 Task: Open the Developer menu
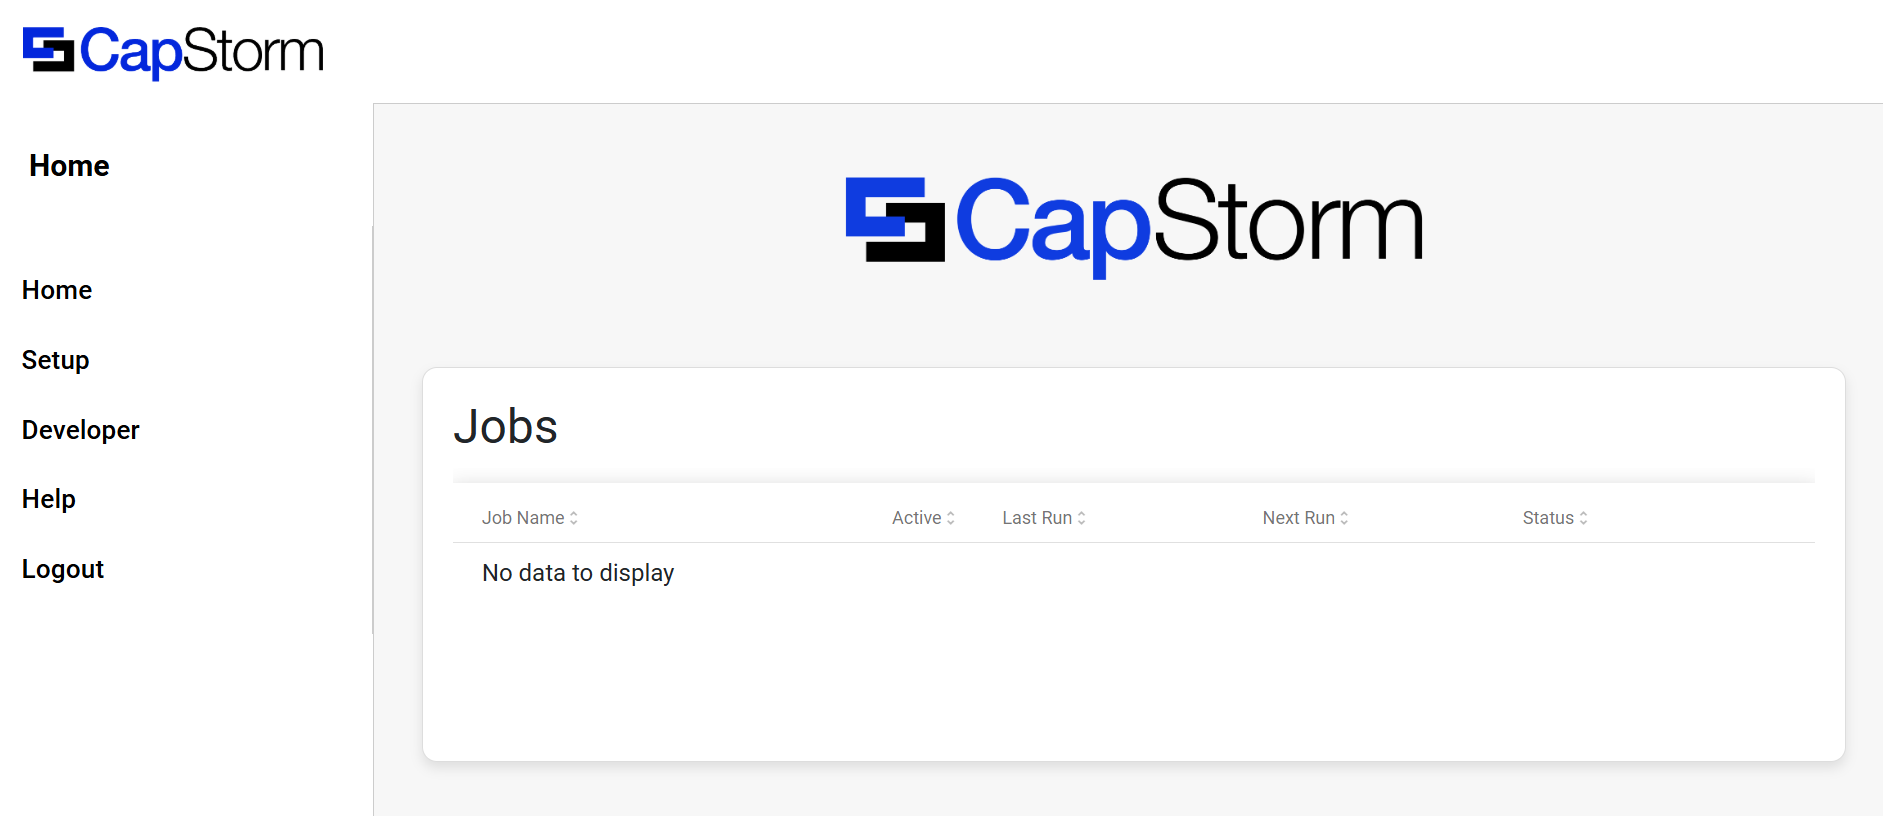81,430
